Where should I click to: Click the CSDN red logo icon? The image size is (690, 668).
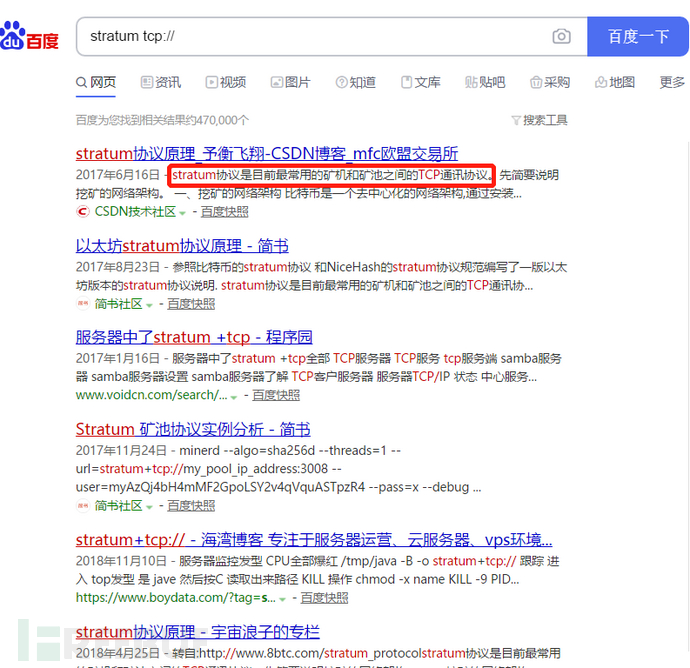[x=82, y=212]
